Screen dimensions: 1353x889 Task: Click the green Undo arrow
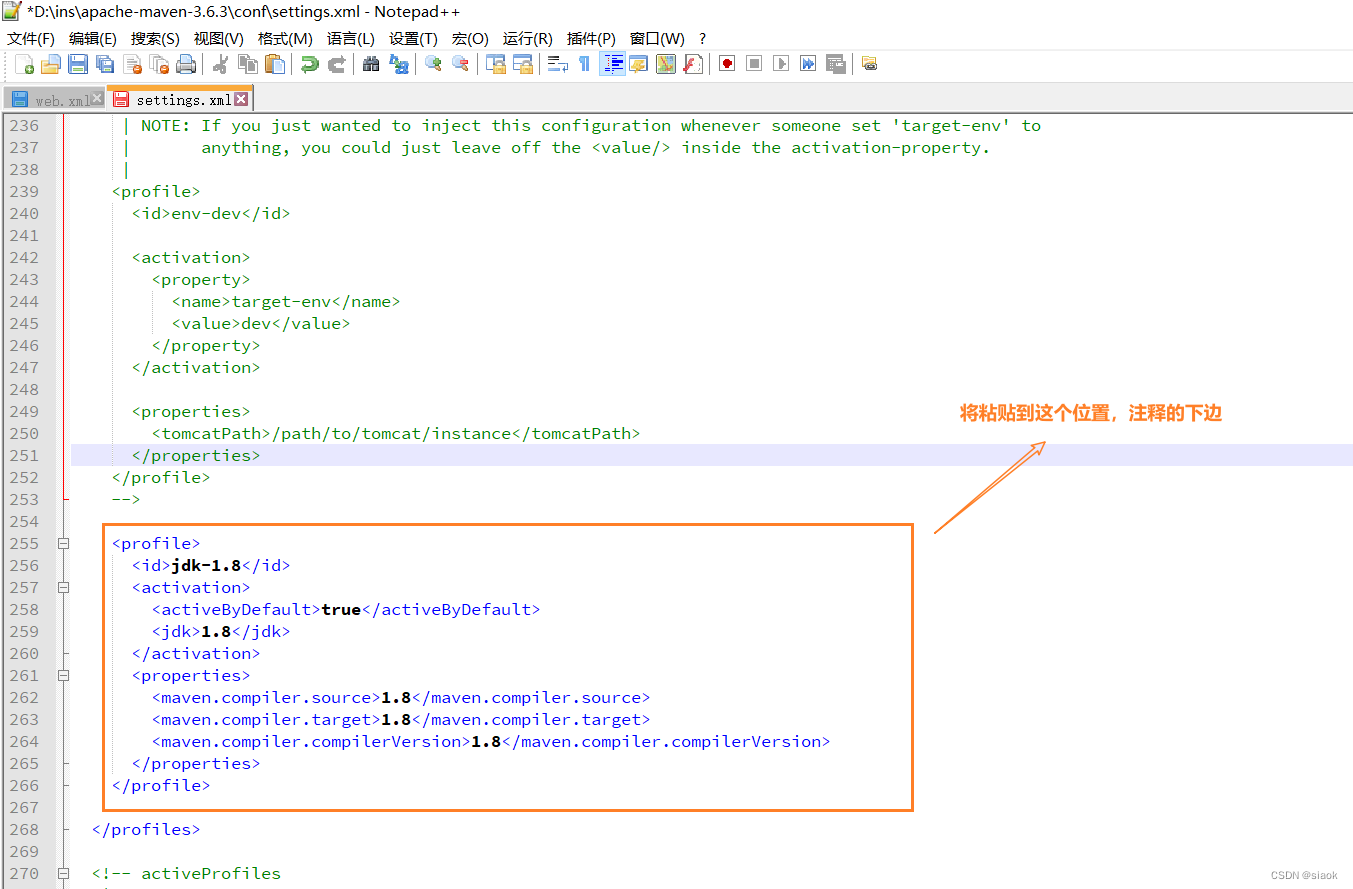pos(310,64)
